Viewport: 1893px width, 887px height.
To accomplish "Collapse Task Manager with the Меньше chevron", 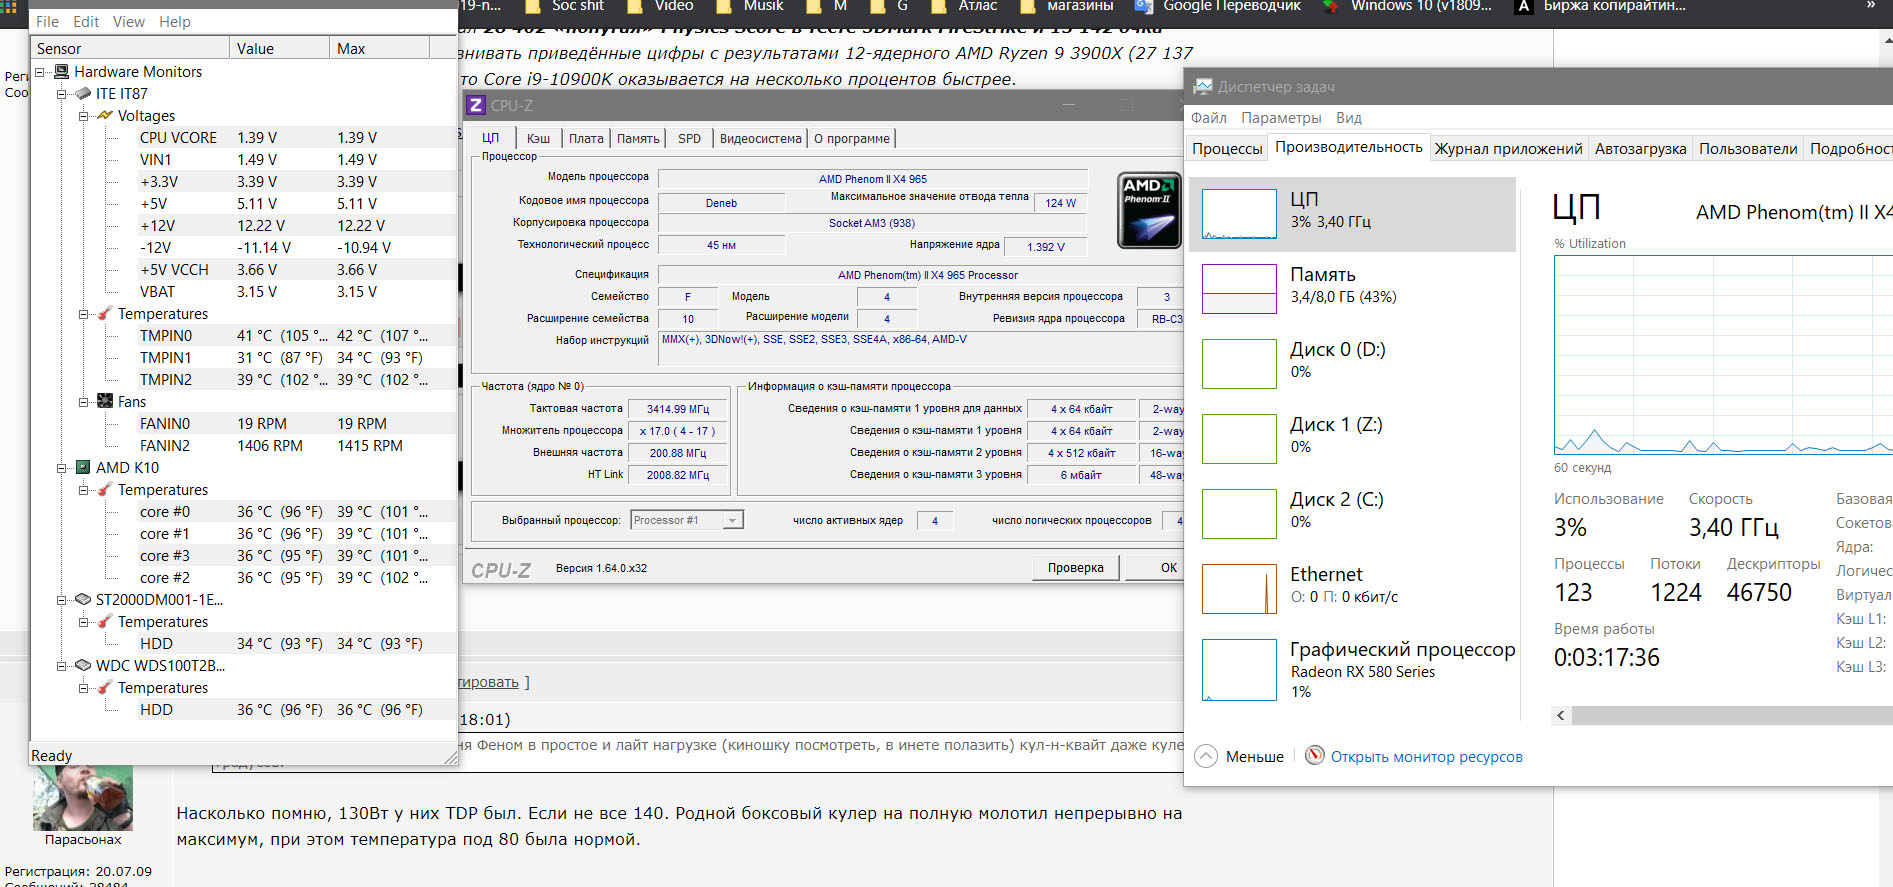I will coord(1207,756).
